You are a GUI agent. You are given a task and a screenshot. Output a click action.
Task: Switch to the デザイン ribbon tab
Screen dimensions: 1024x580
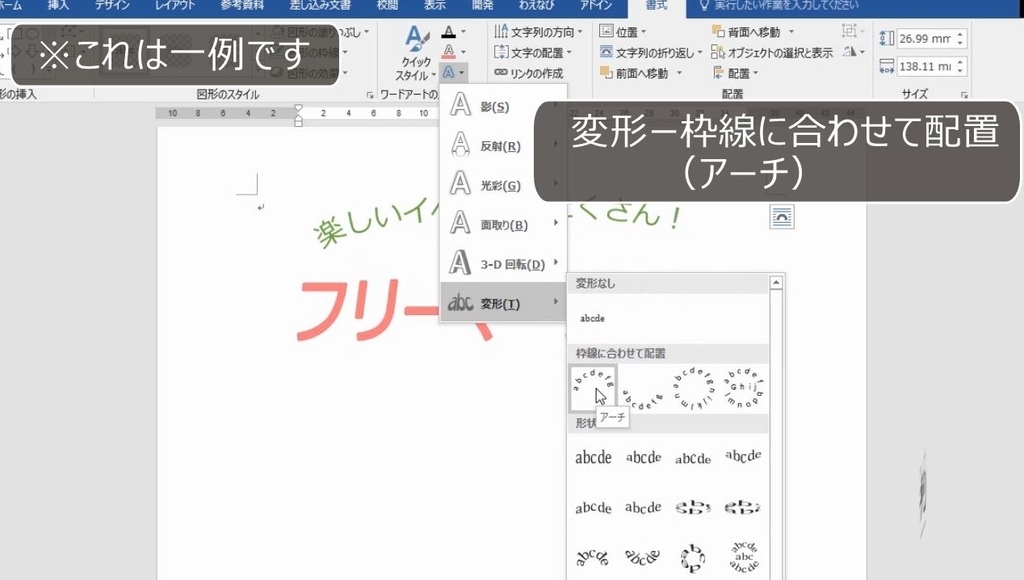tap(112, 5)
